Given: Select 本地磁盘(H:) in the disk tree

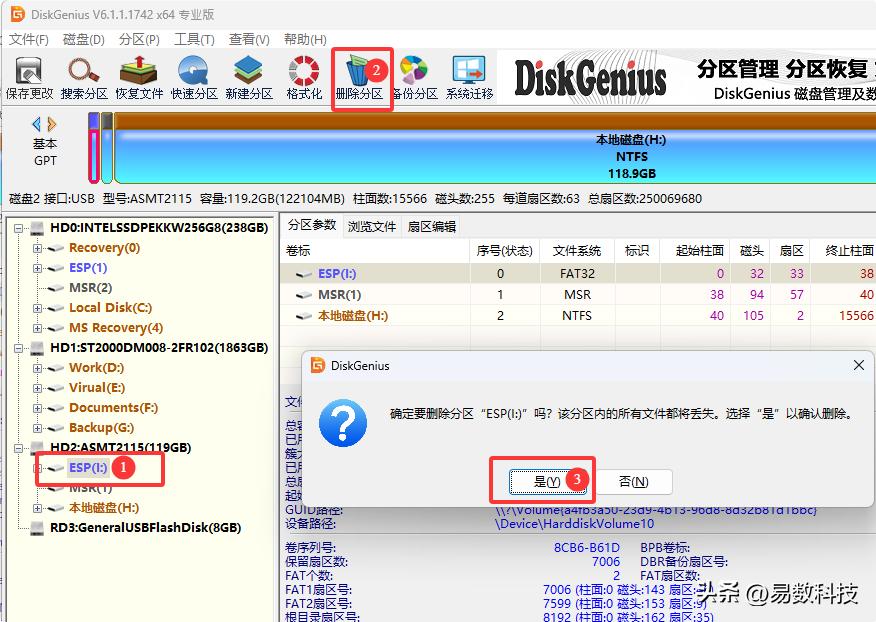Looking at the screenshot, I should (104, 508).
